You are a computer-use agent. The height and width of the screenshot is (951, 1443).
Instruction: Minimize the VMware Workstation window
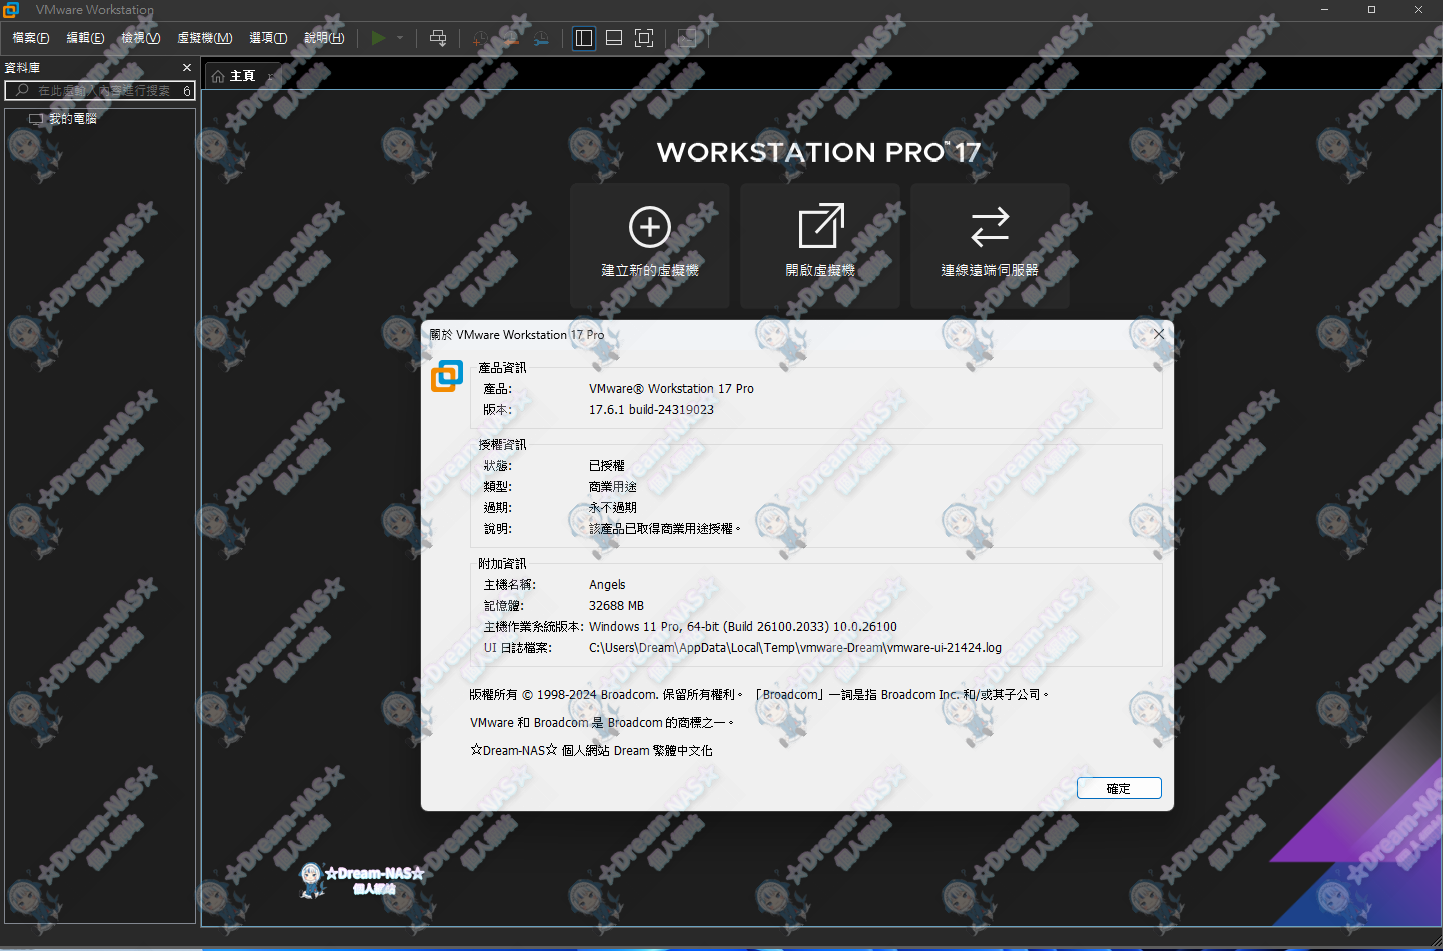[1324, 10]
